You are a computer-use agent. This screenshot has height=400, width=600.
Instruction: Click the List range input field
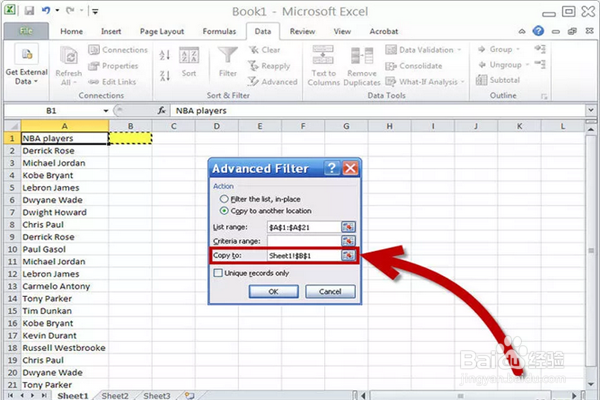click(x=304, y=227)
